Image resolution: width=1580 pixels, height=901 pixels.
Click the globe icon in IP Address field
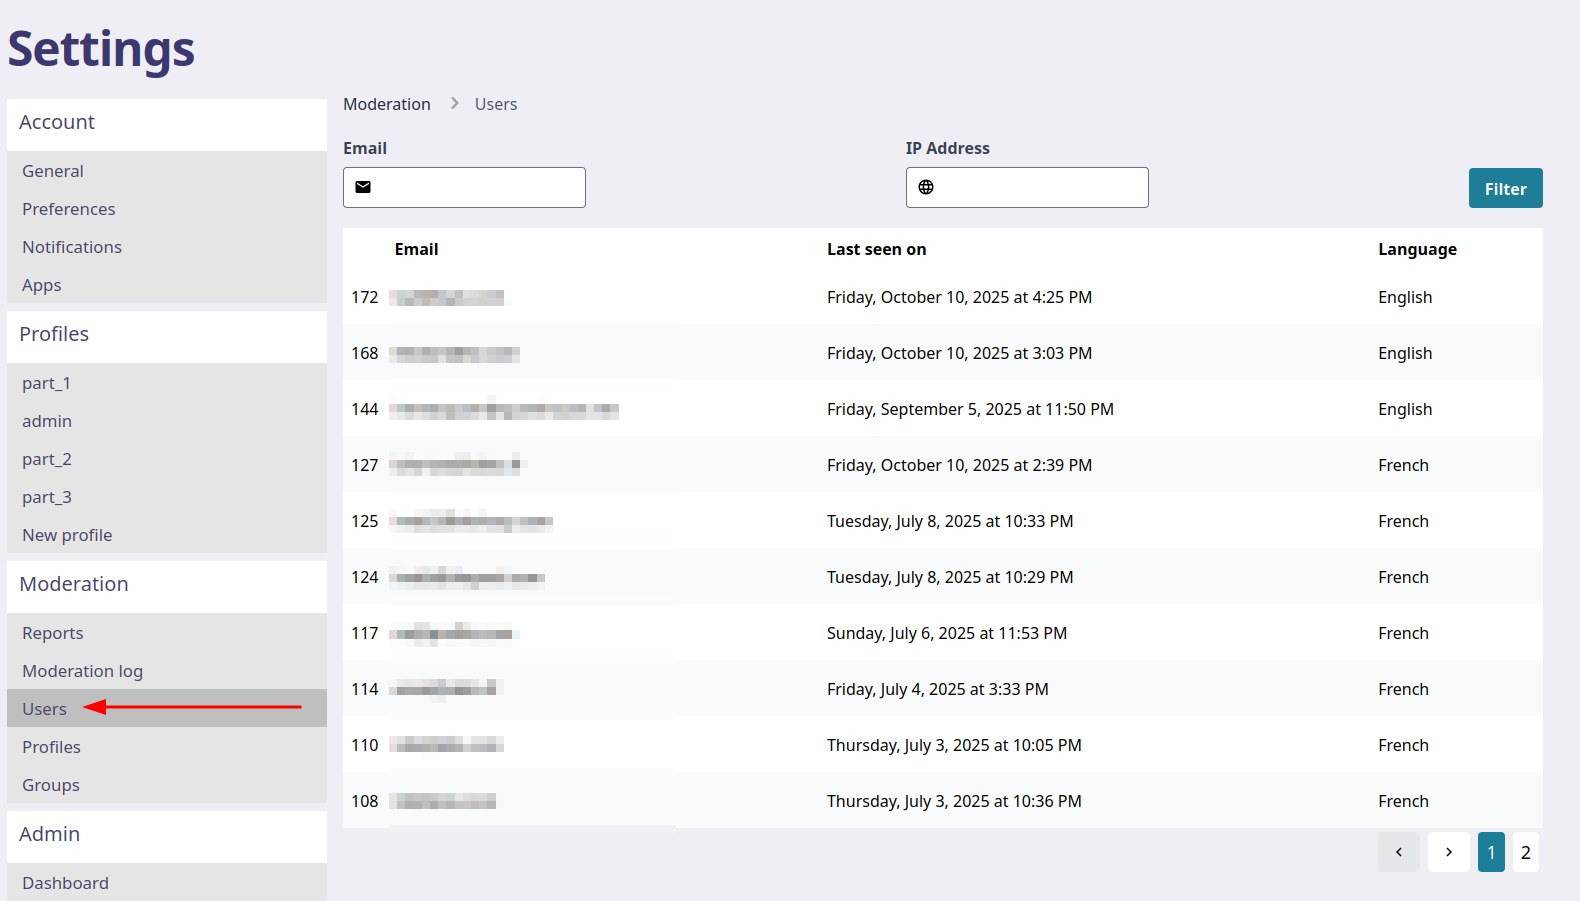pyautogui.click(x=926, y=187)
